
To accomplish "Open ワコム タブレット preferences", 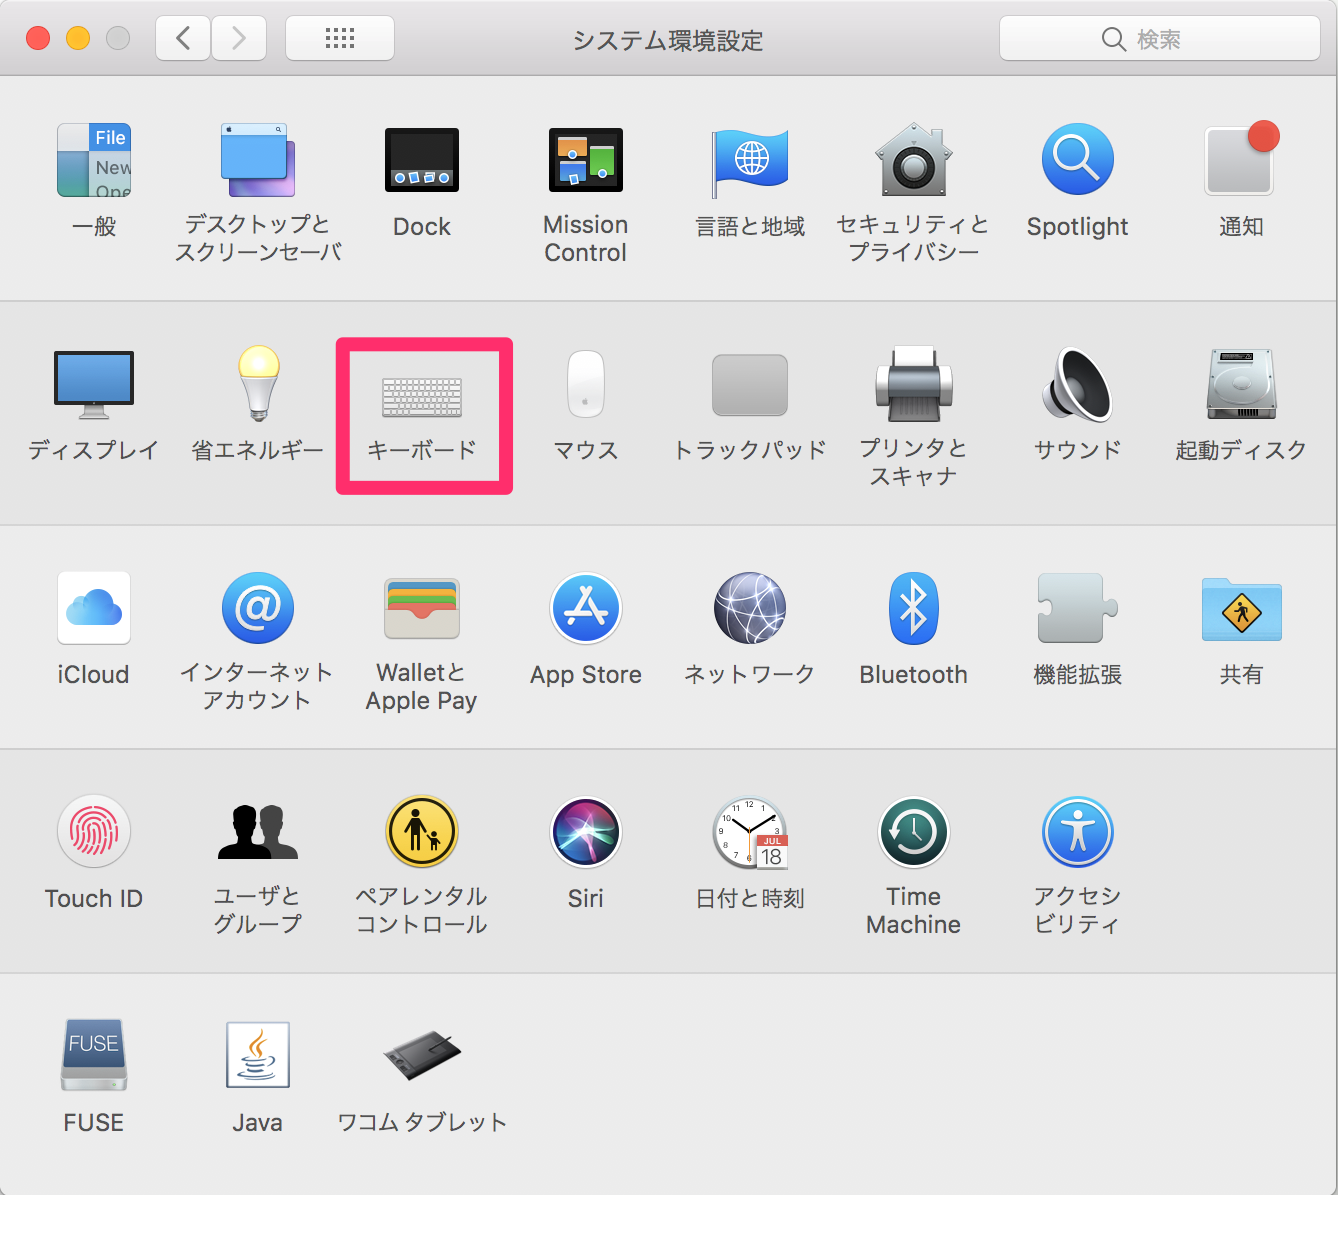I will (422, 1055).
